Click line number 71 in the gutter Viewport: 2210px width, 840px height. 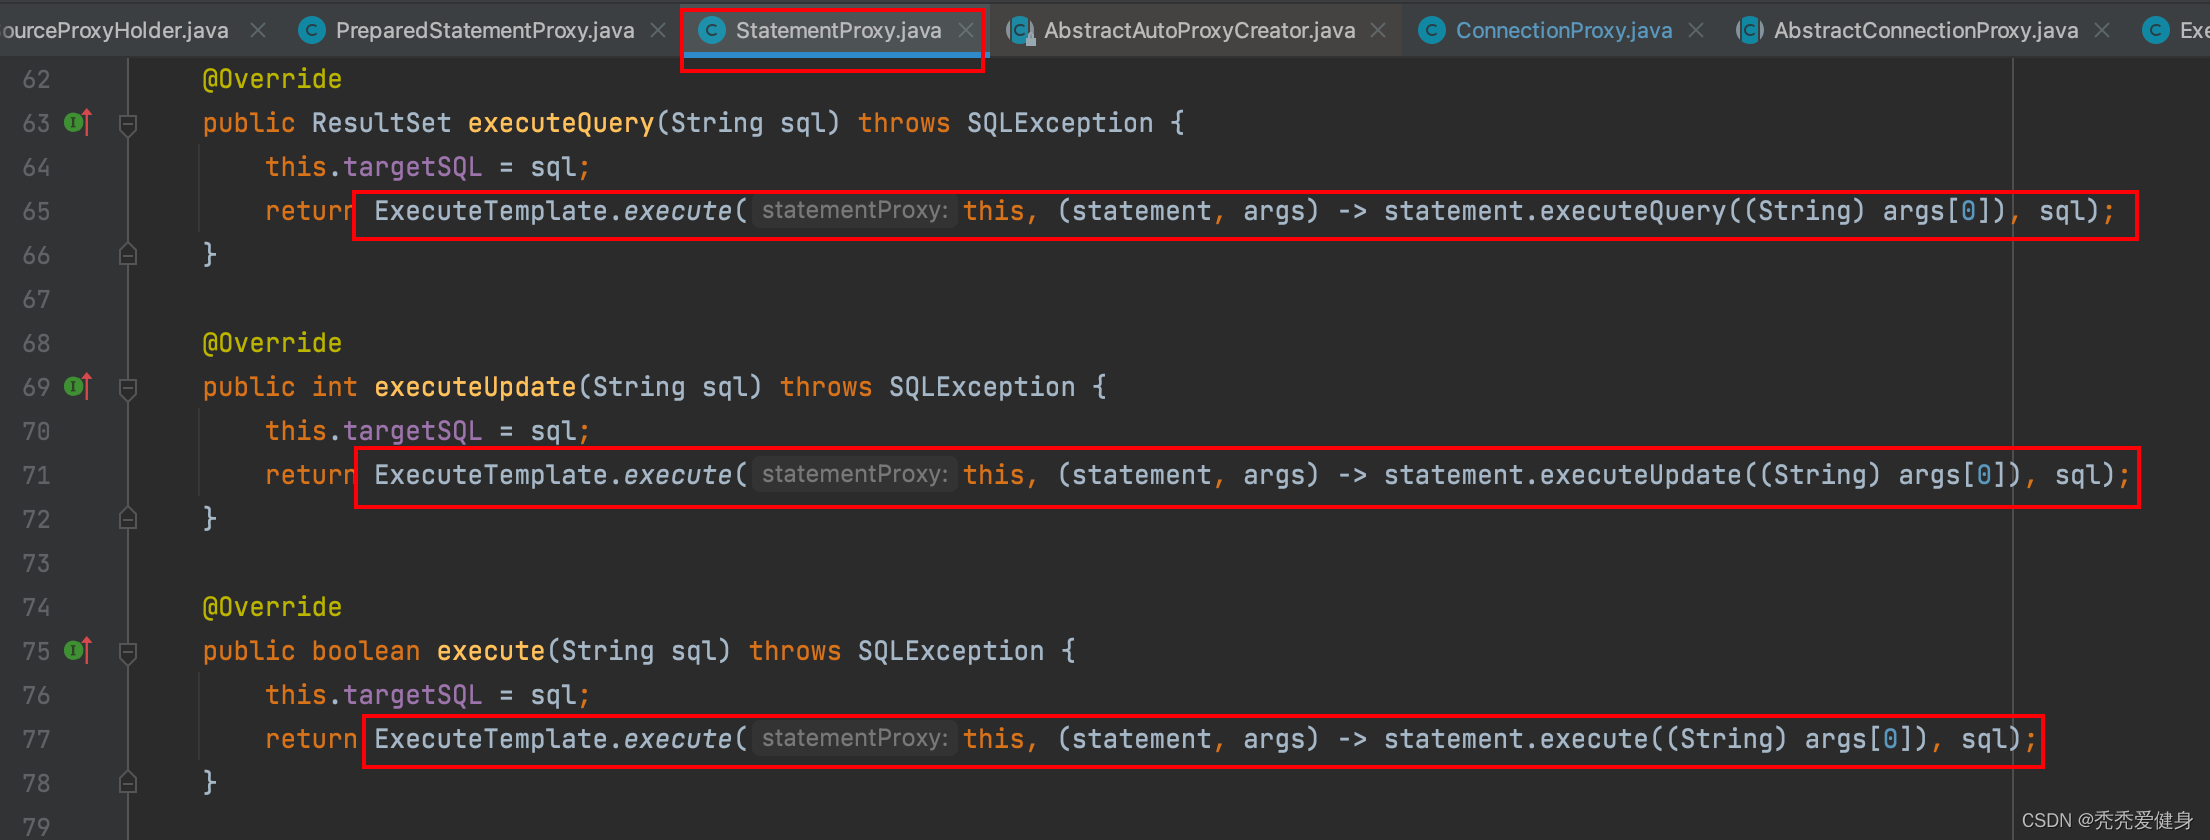(x=36, y=475)
